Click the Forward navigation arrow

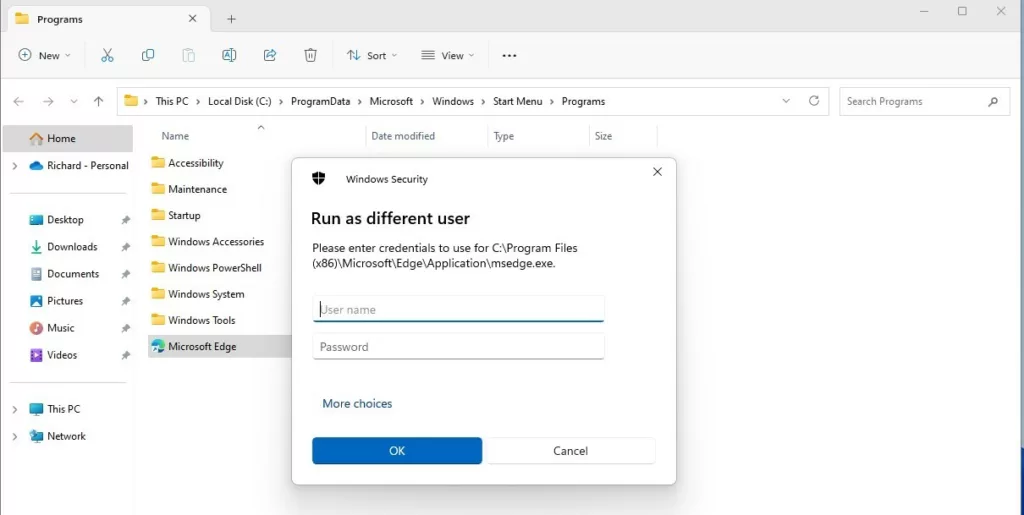pyautogui.click(x=48, y=101)
